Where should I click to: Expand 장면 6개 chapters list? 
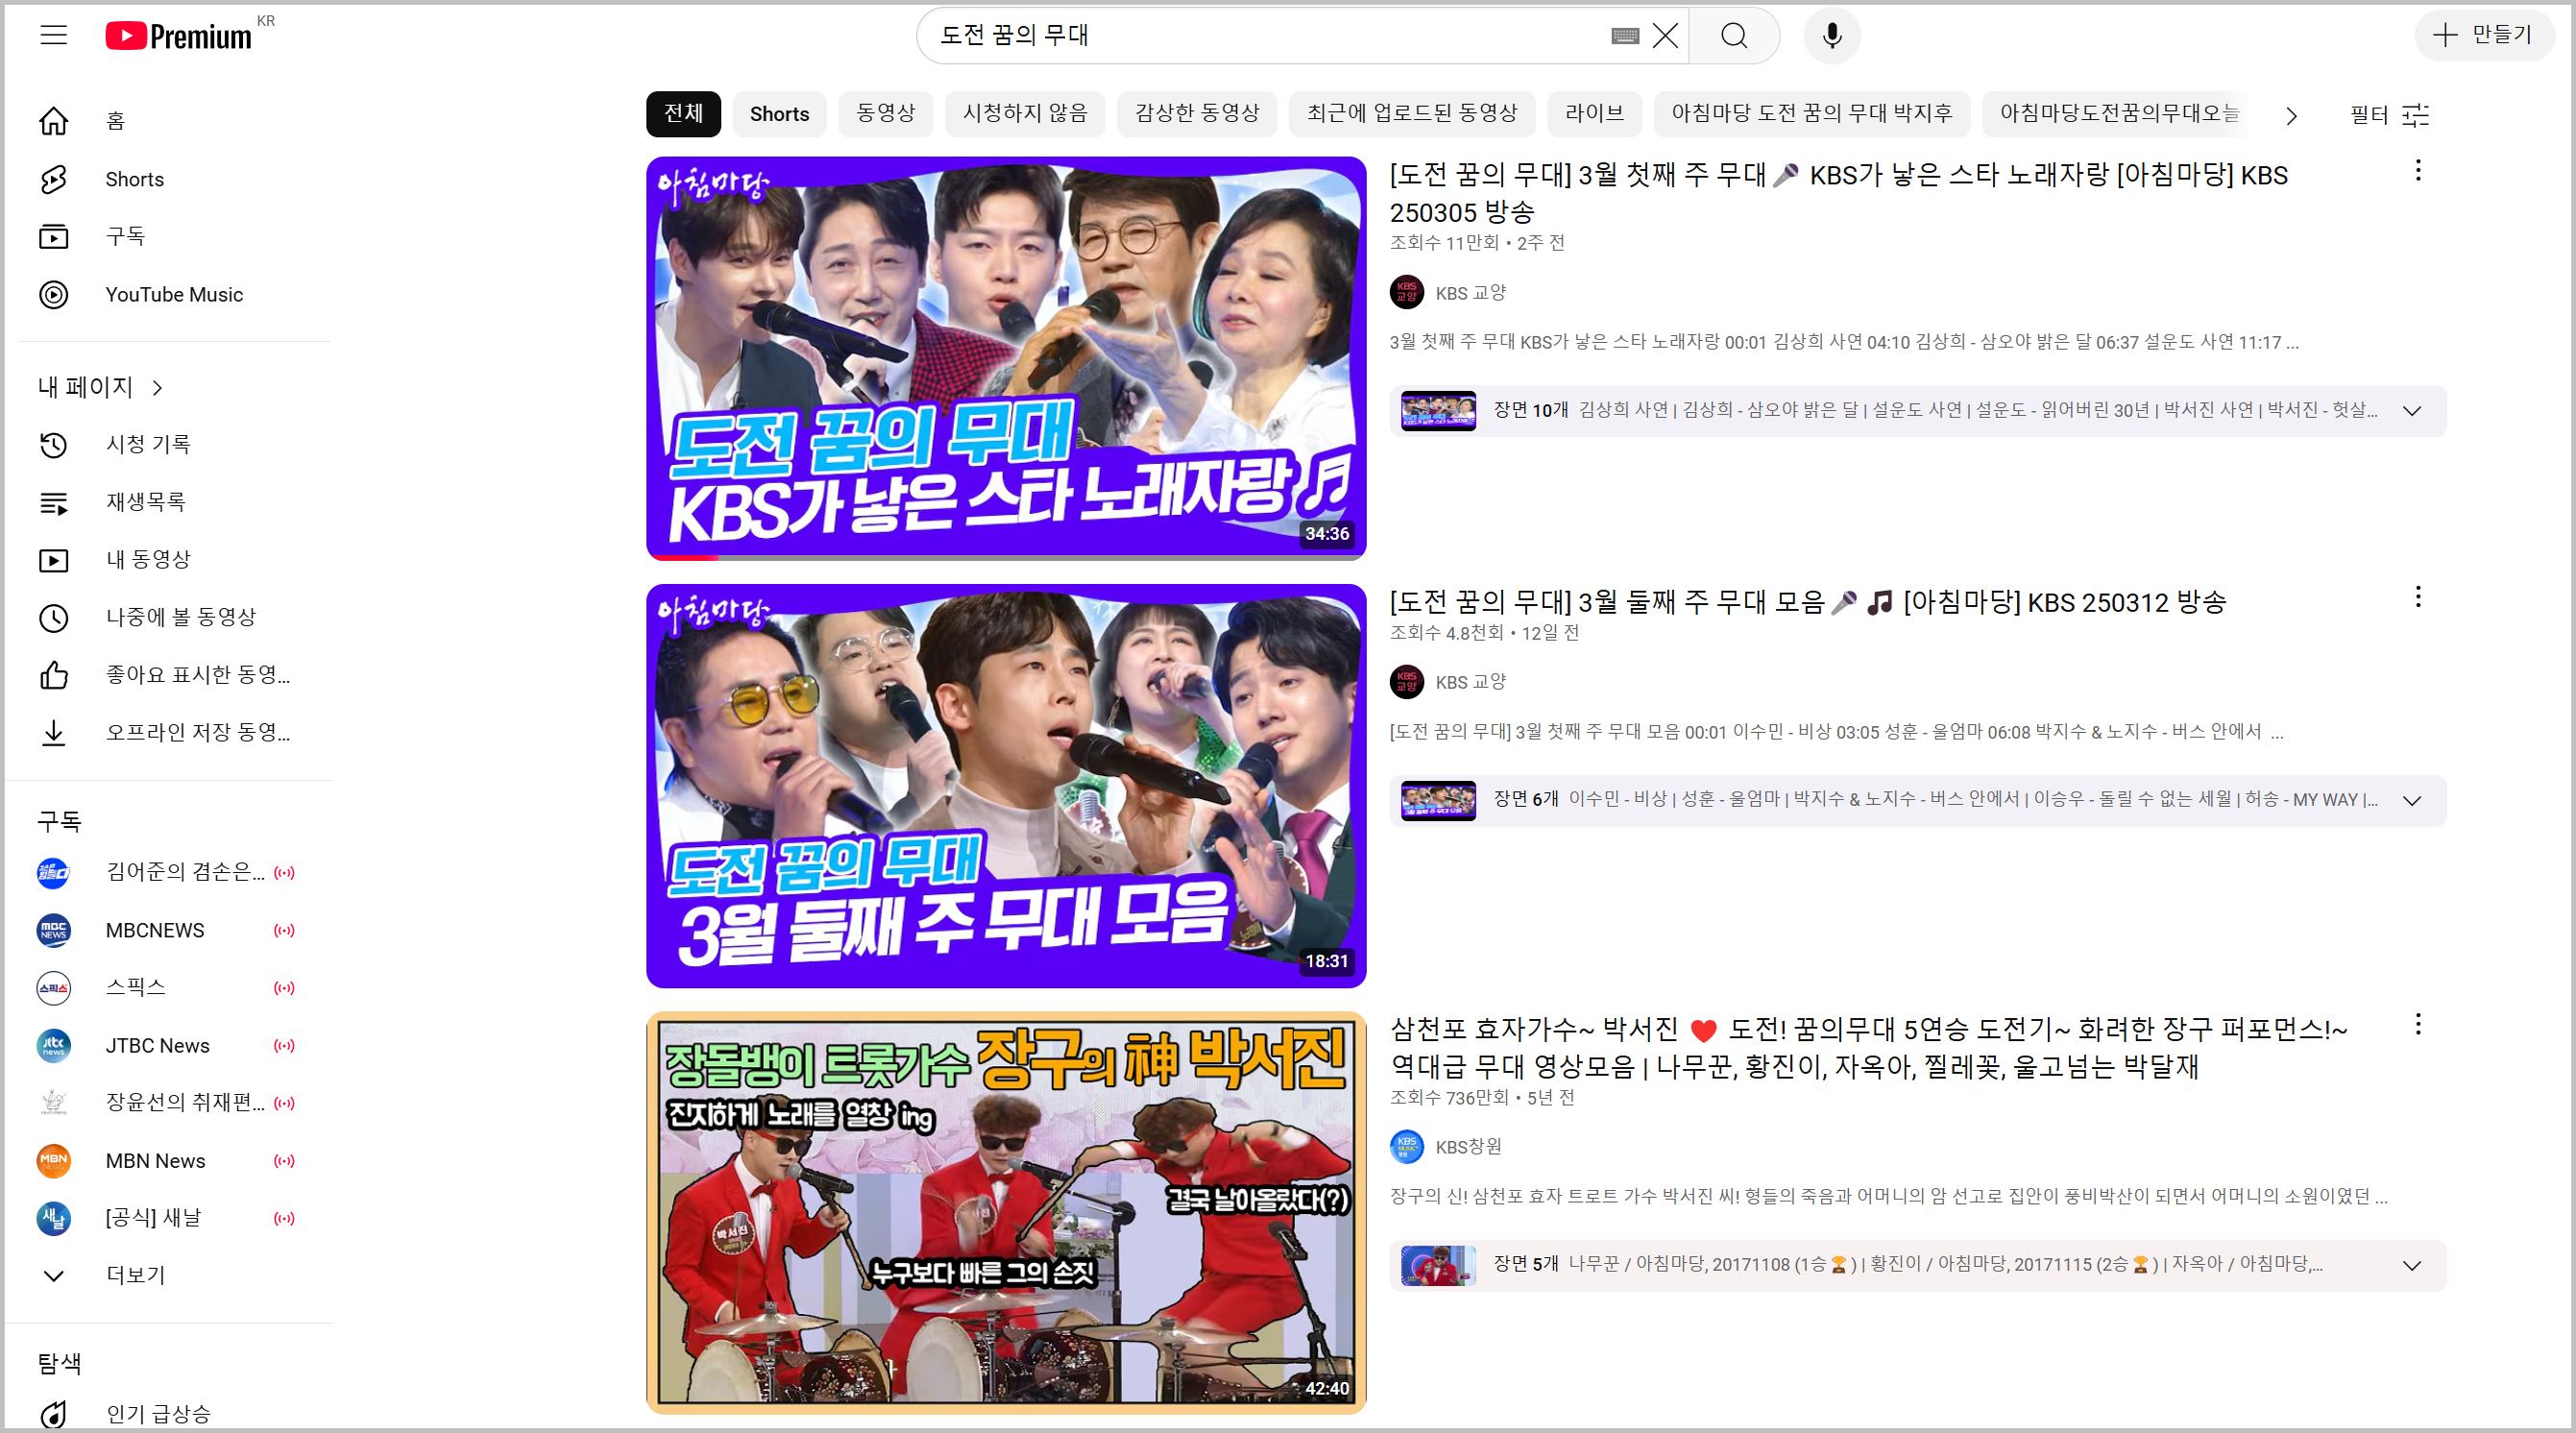[x=2411, y=801]
